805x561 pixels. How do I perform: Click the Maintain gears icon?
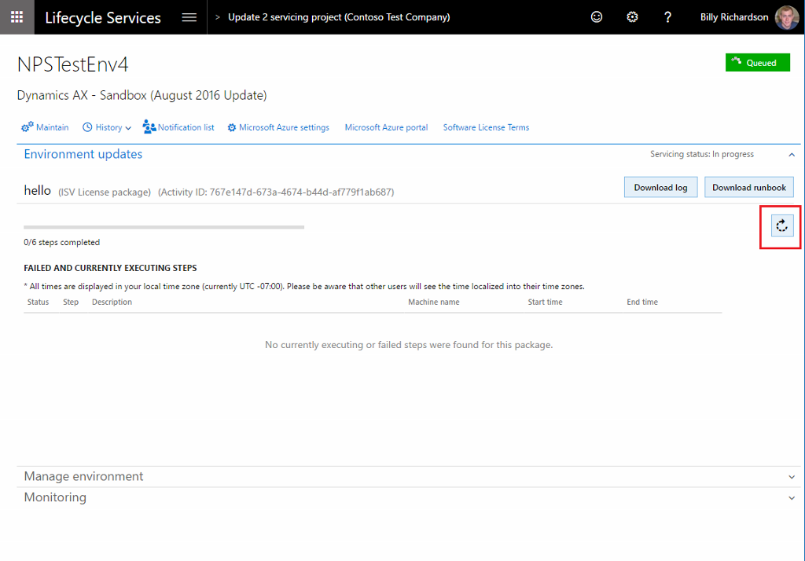27,127
